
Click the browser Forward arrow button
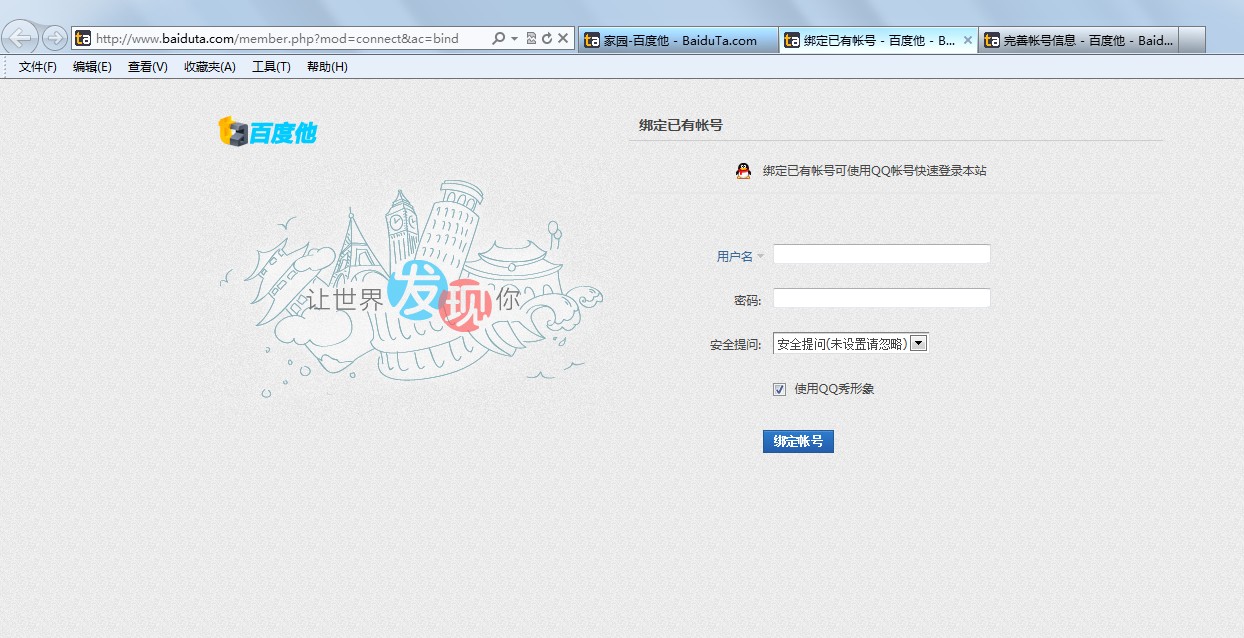(x=55, y=38)
